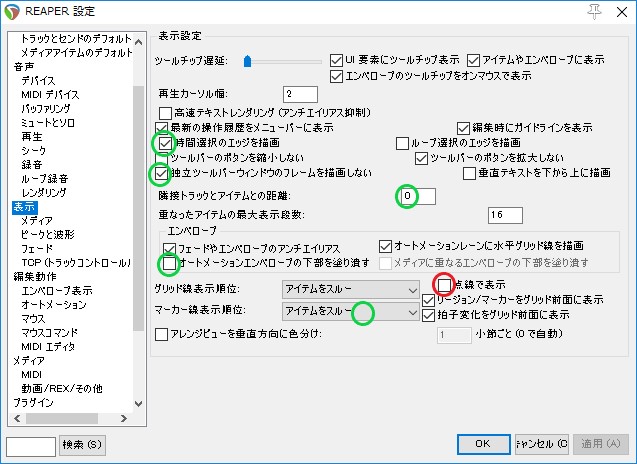
Task: Select フェード in settings tree
Action: tap(37, 249)
